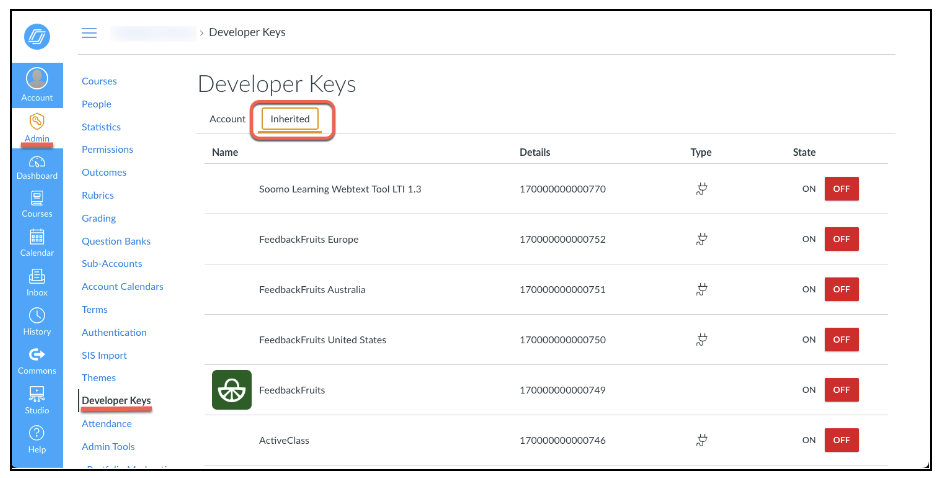Click key ID 170000000000746

point(562,440)
